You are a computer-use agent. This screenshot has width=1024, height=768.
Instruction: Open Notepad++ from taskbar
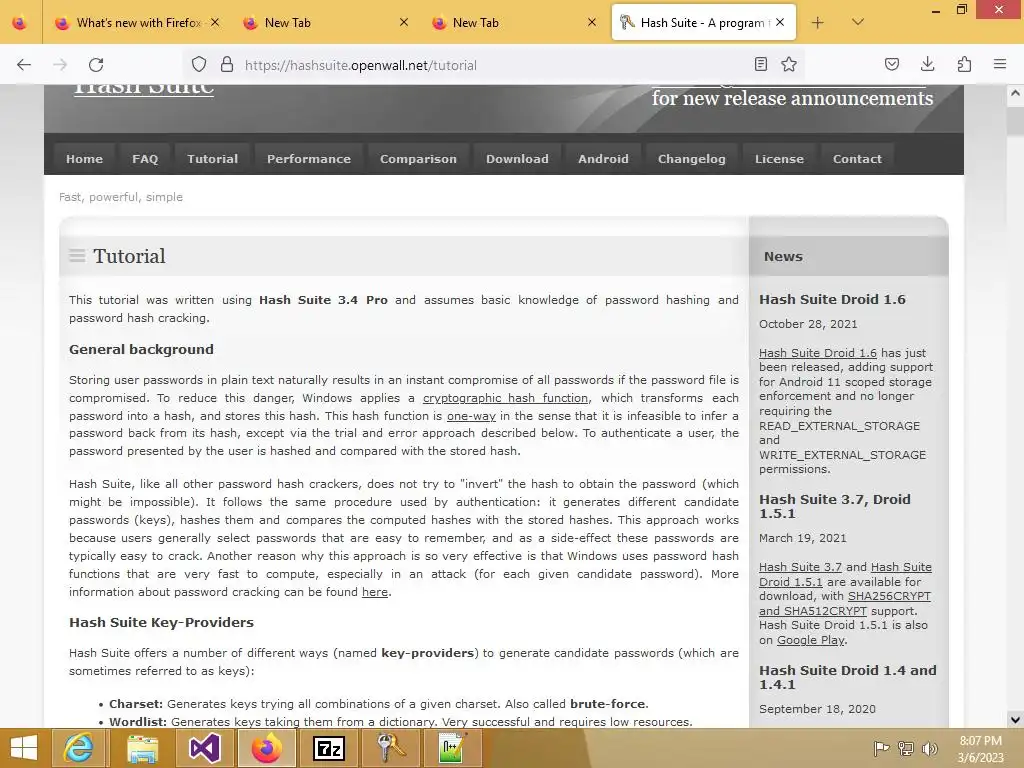[453, 748]
